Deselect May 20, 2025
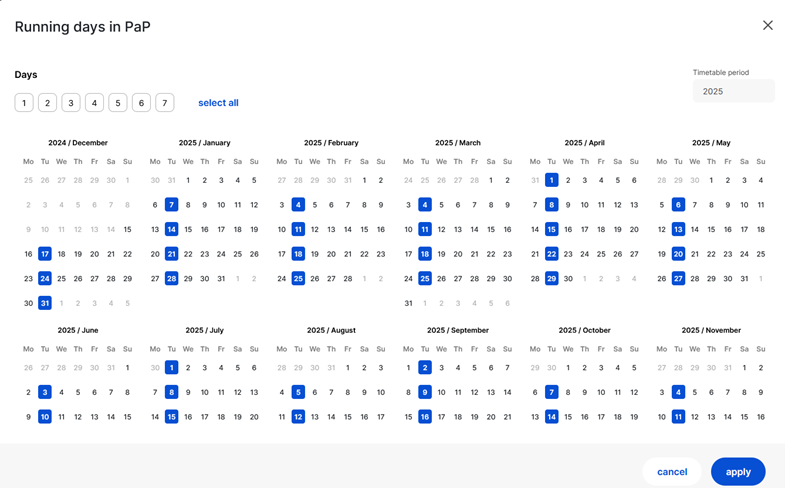This screenshot has width=785, height=488. tap(678, 254)
